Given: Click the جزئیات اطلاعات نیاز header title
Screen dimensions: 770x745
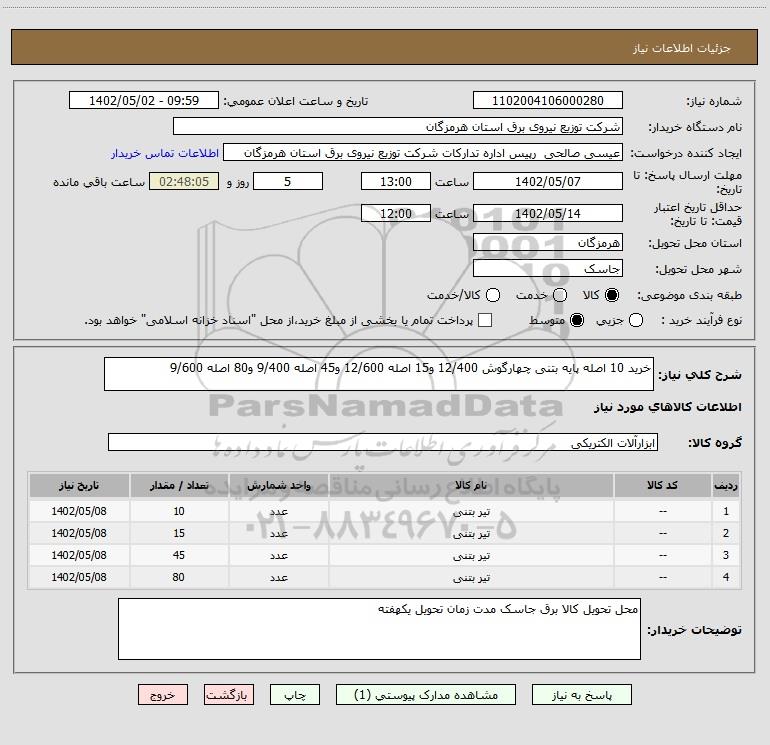Looking at the screenshot, I should [x=682, y=48].
